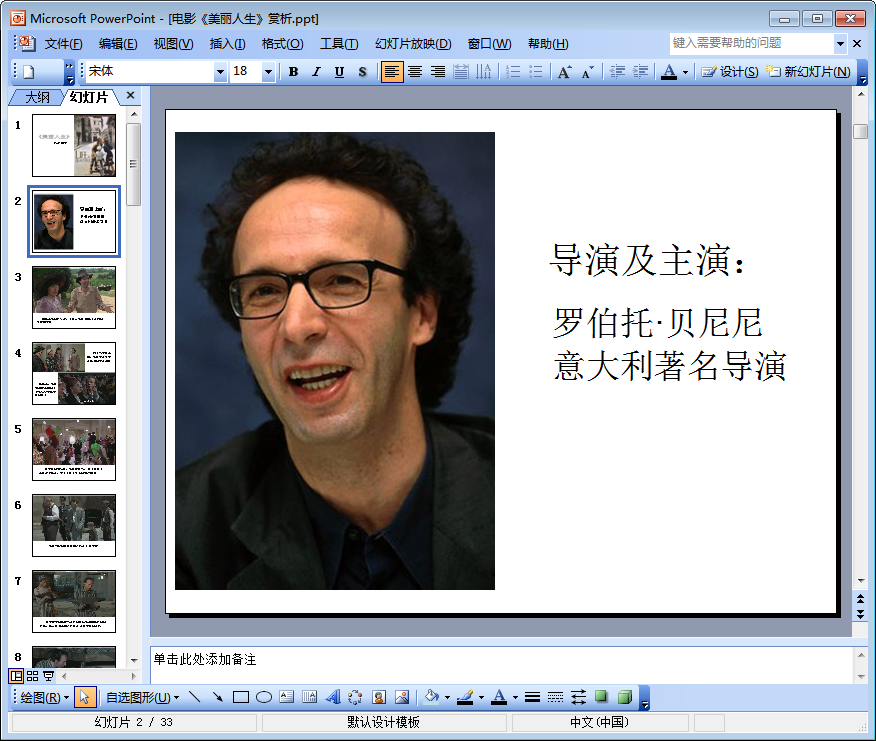
Task: Switch to Normal view icon
Action: tap(16, 676)
